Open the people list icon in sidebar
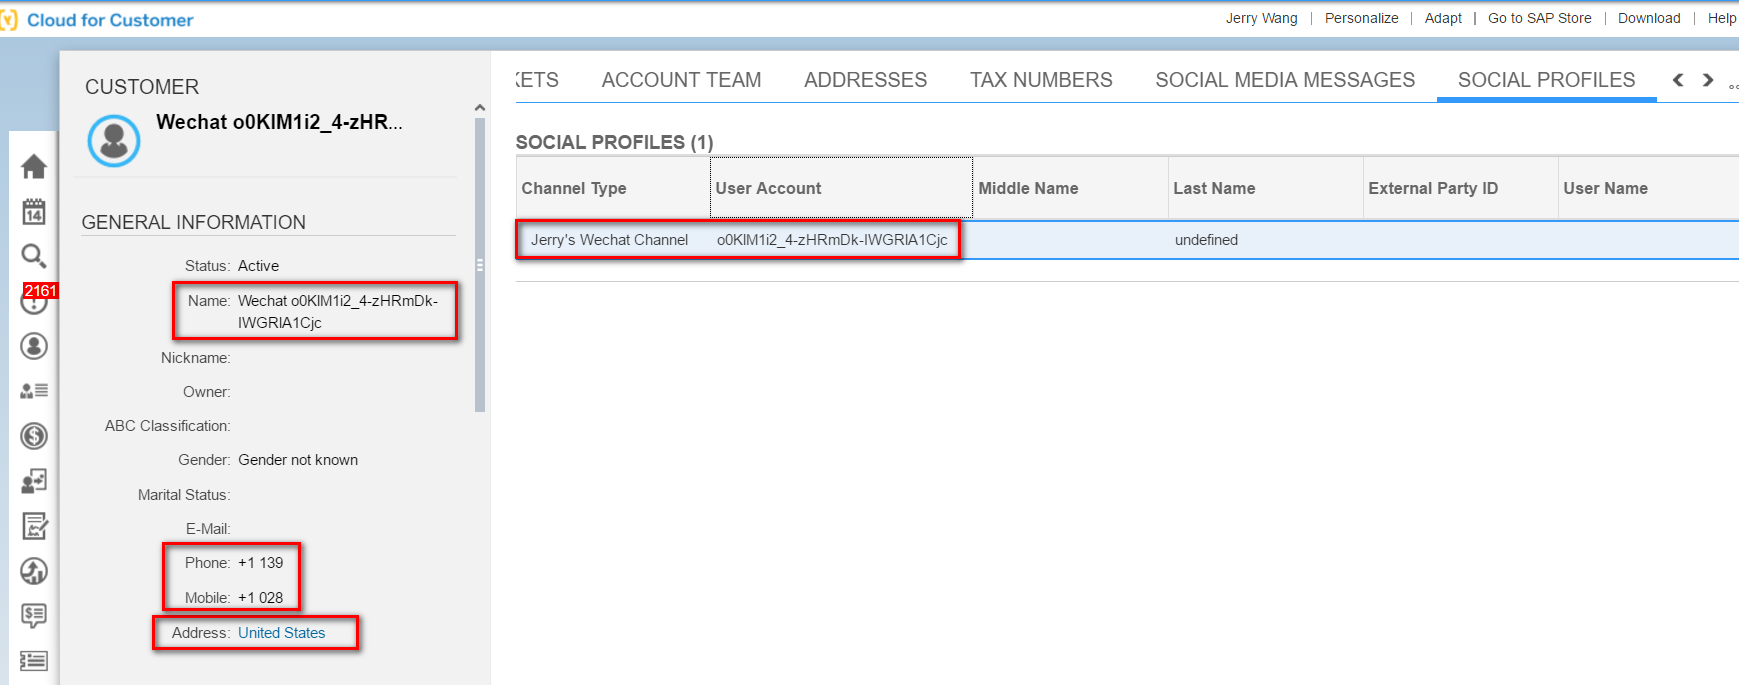Image resolution: width=1739 pixels, height=685 pixels. [x=34, y=391]
